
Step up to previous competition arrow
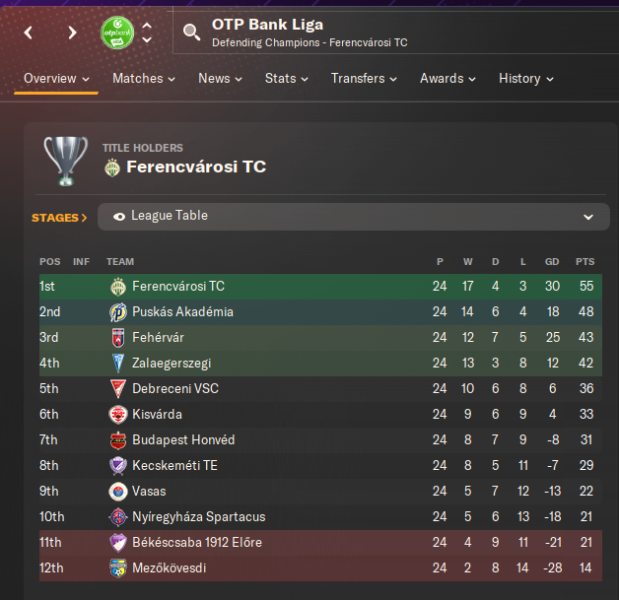coord(147,25)
